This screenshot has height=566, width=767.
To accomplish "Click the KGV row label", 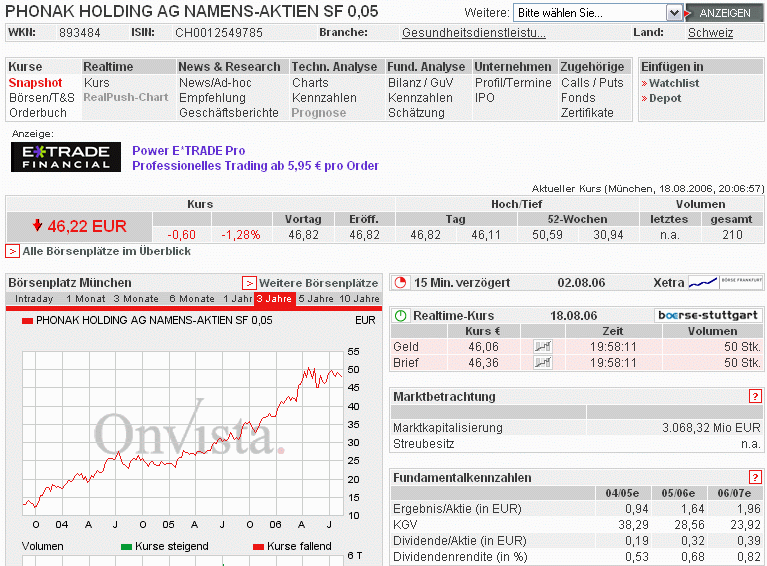I will (405, 525).
